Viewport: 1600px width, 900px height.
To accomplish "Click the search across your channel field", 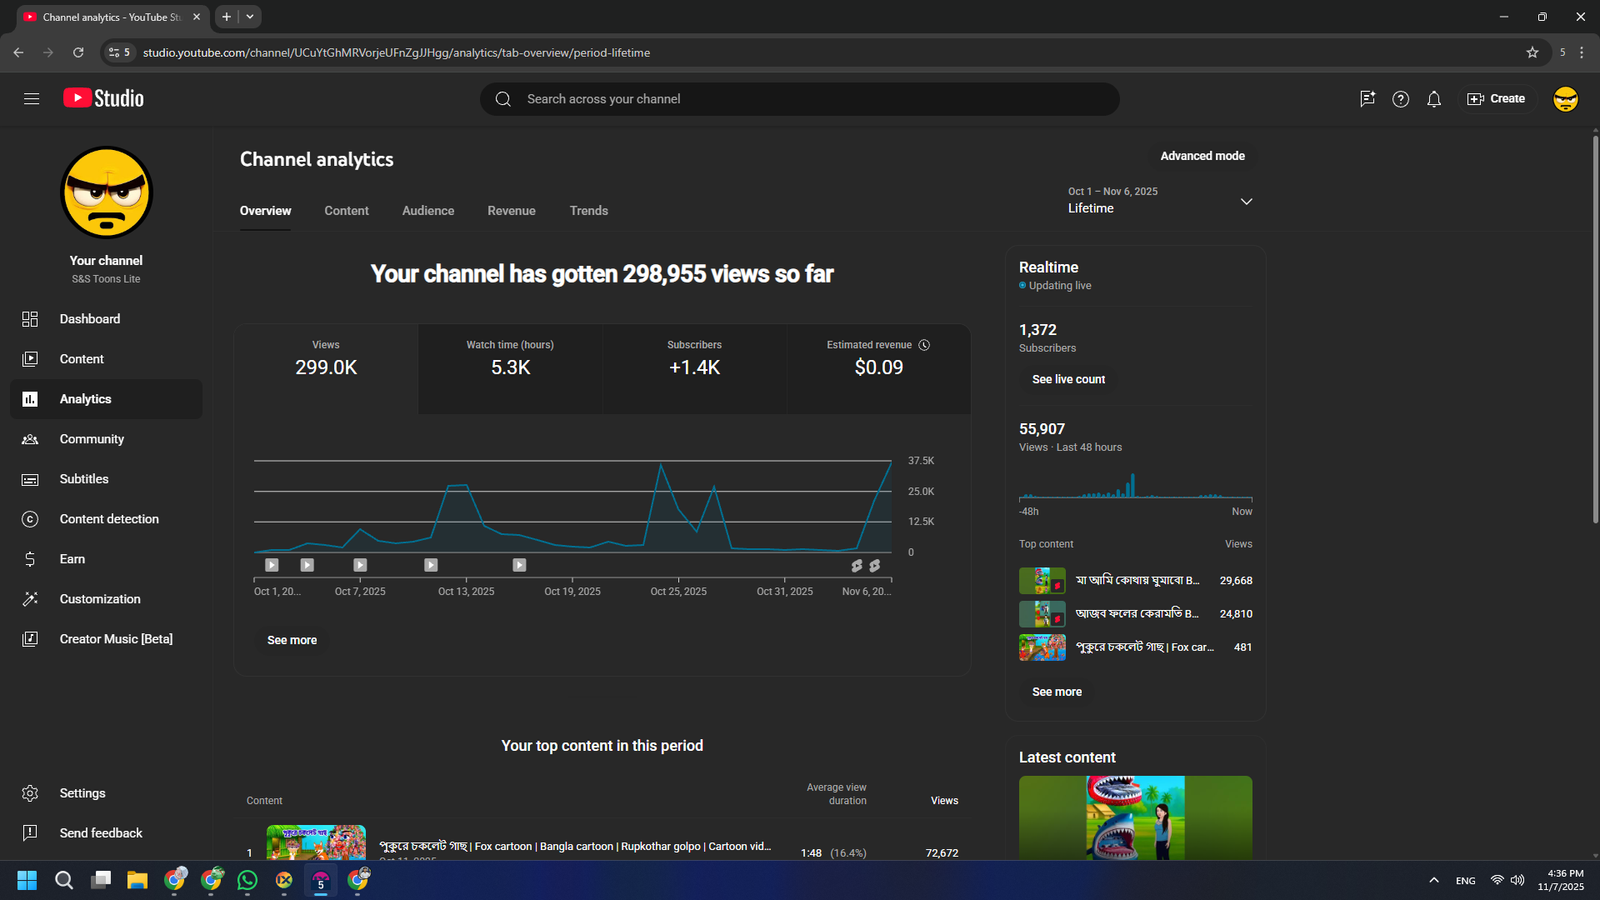I will [800, 99].
